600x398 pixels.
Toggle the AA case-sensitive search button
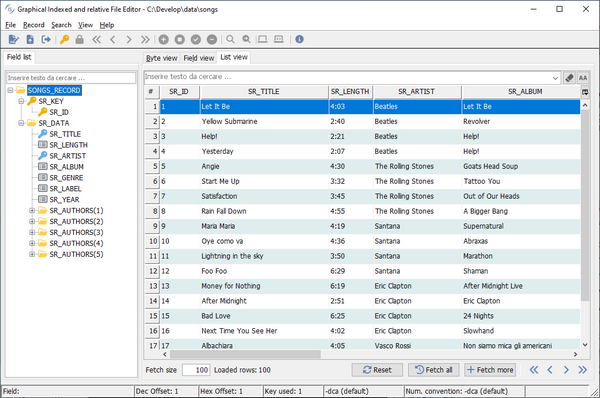[583, 78]
